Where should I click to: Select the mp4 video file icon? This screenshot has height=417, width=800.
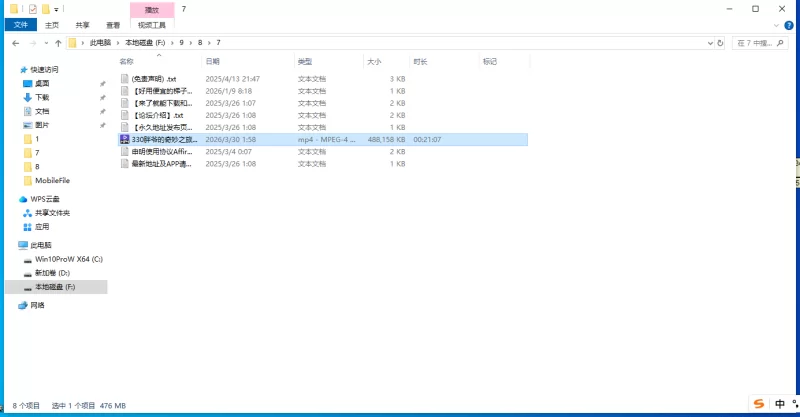pos(124,140)
